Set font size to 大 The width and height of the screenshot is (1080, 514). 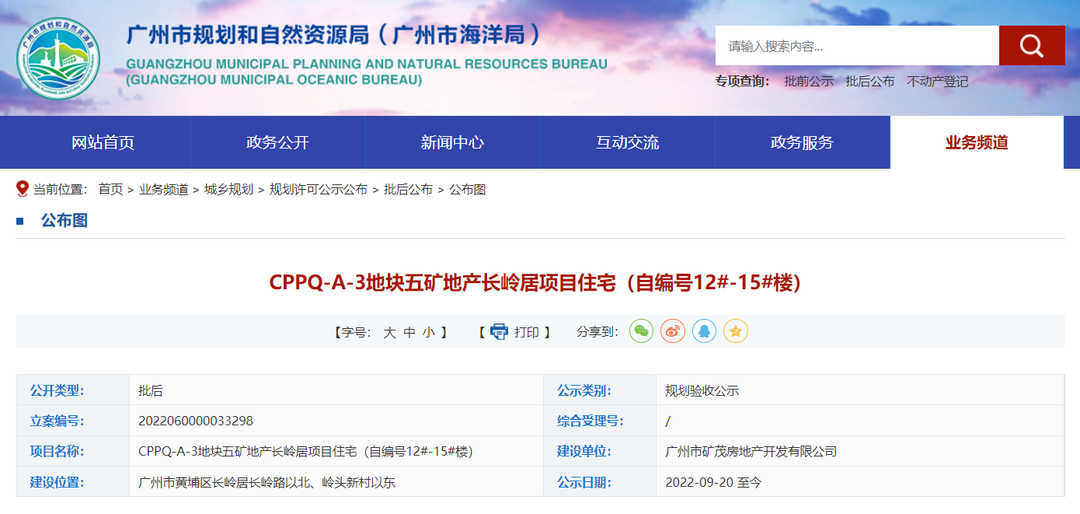pos(389,332)
